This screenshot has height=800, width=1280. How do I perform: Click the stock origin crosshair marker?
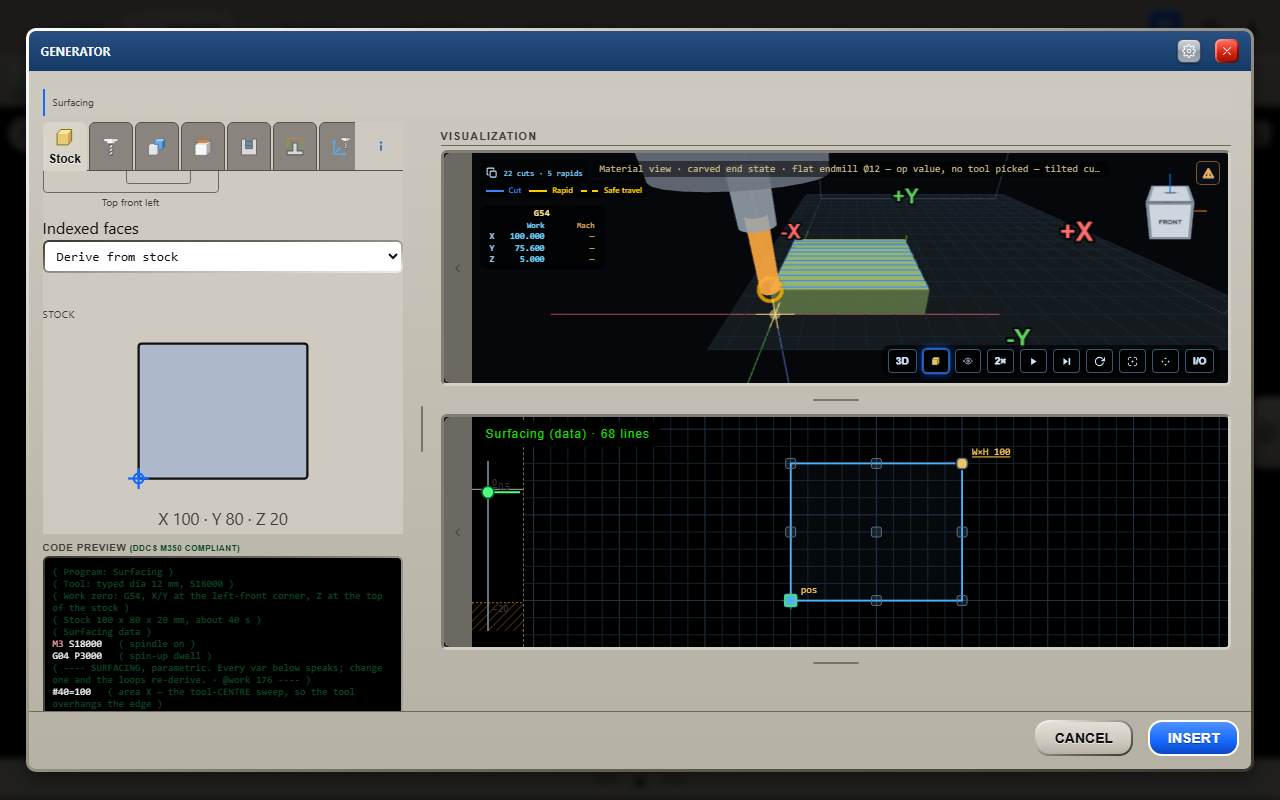(x=138, y=479)
